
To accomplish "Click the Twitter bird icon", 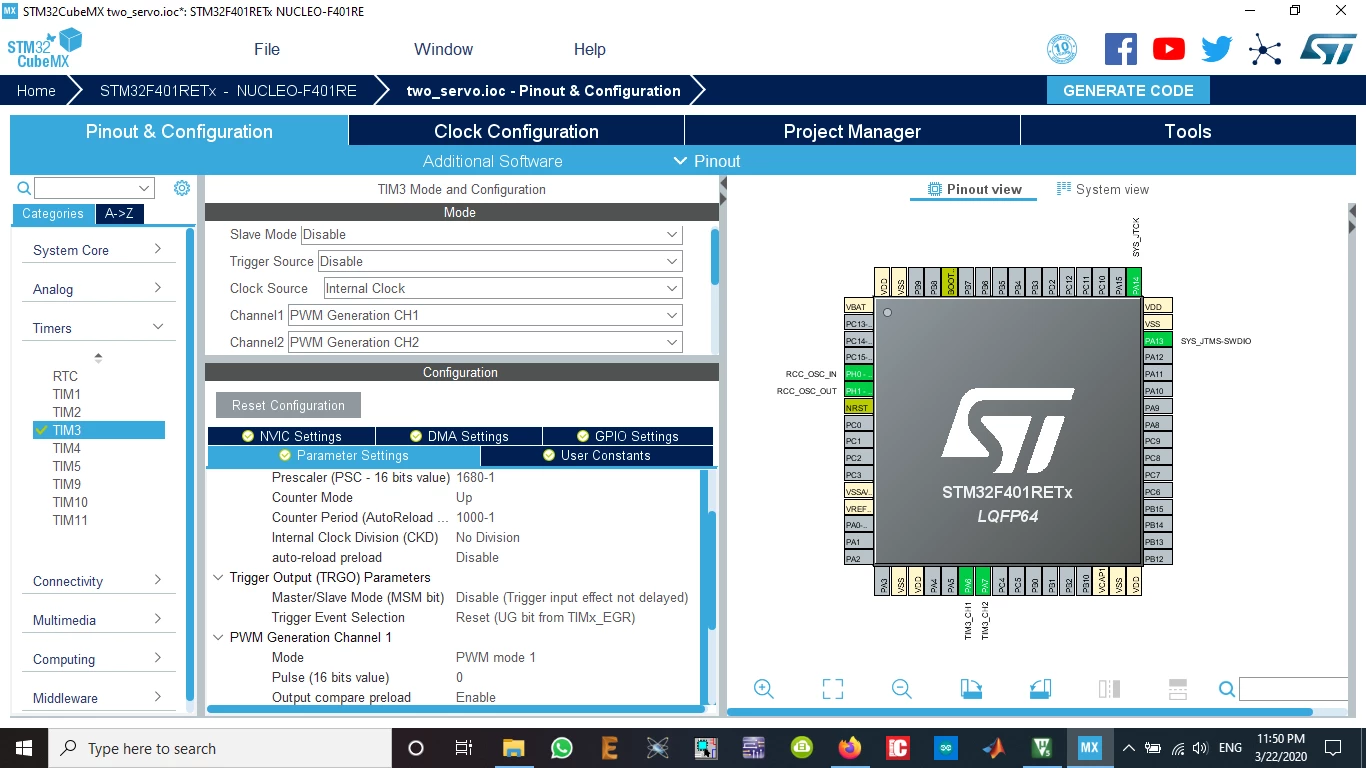I will [x=1216, y=49].
